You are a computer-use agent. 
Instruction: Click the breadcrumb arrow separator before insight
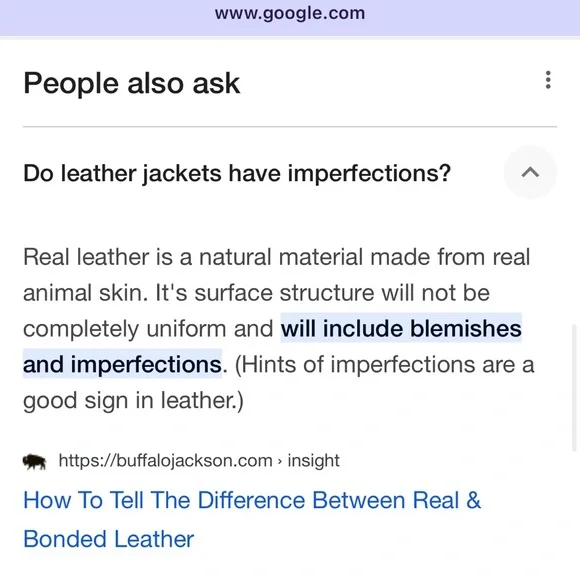pos(280,461)
